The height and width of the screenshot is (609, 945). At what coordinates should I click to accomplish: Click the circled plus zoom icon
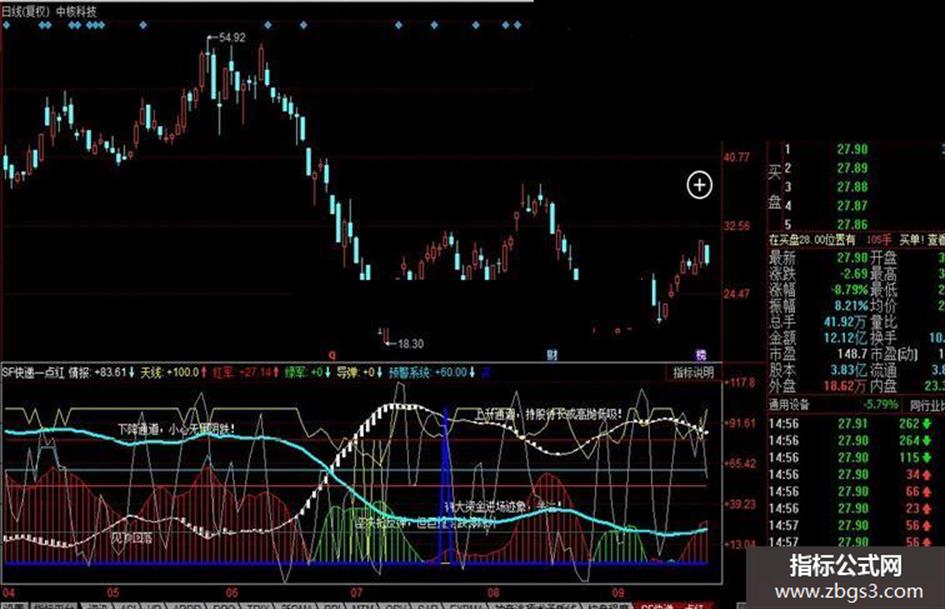coord(699,185)
